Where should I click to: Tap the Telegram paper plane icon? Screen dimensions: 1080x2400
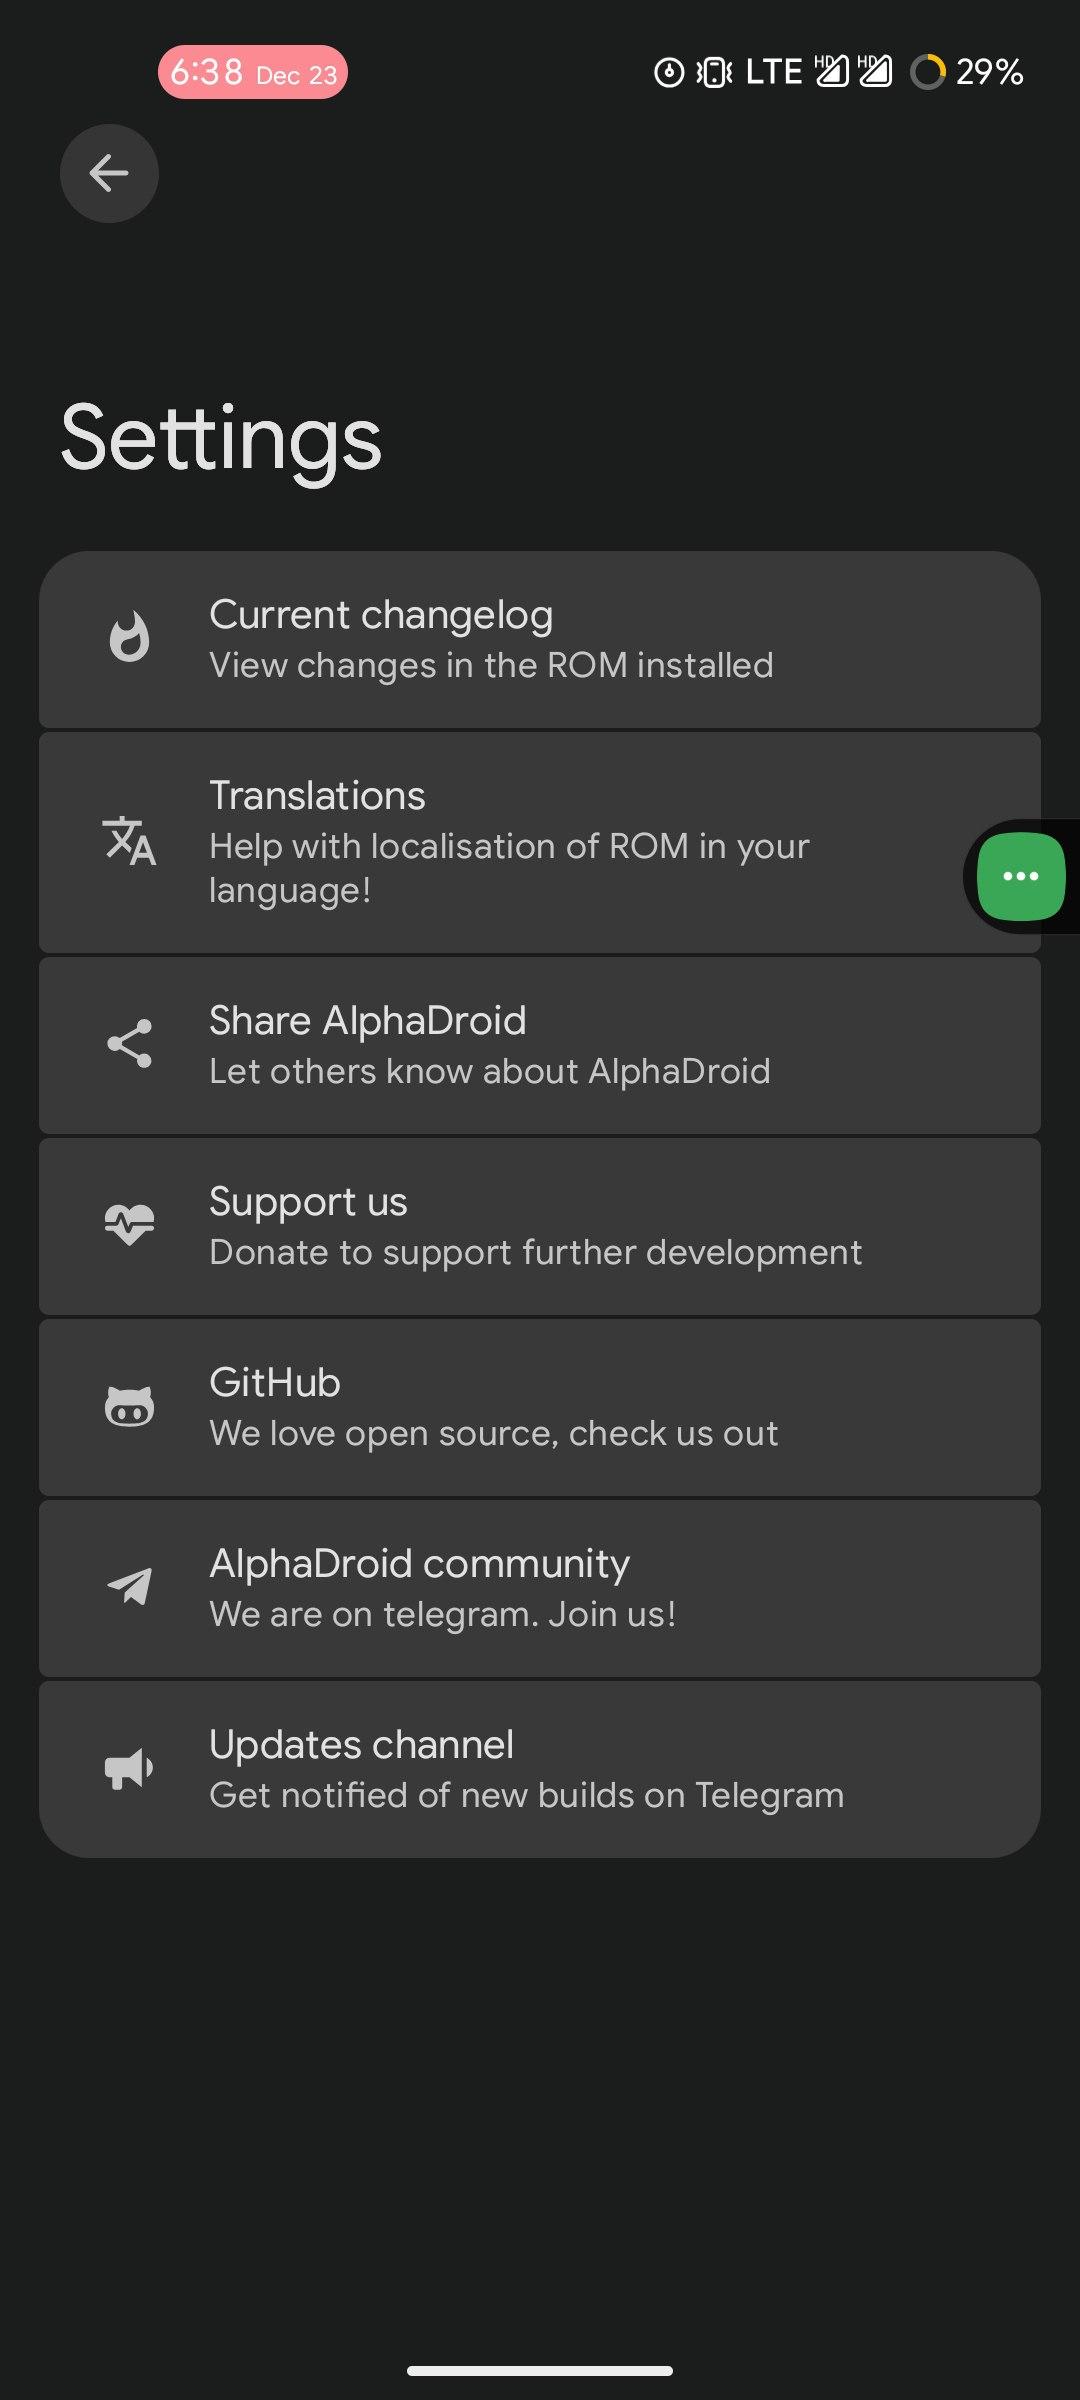click(x=129, y=1587)
